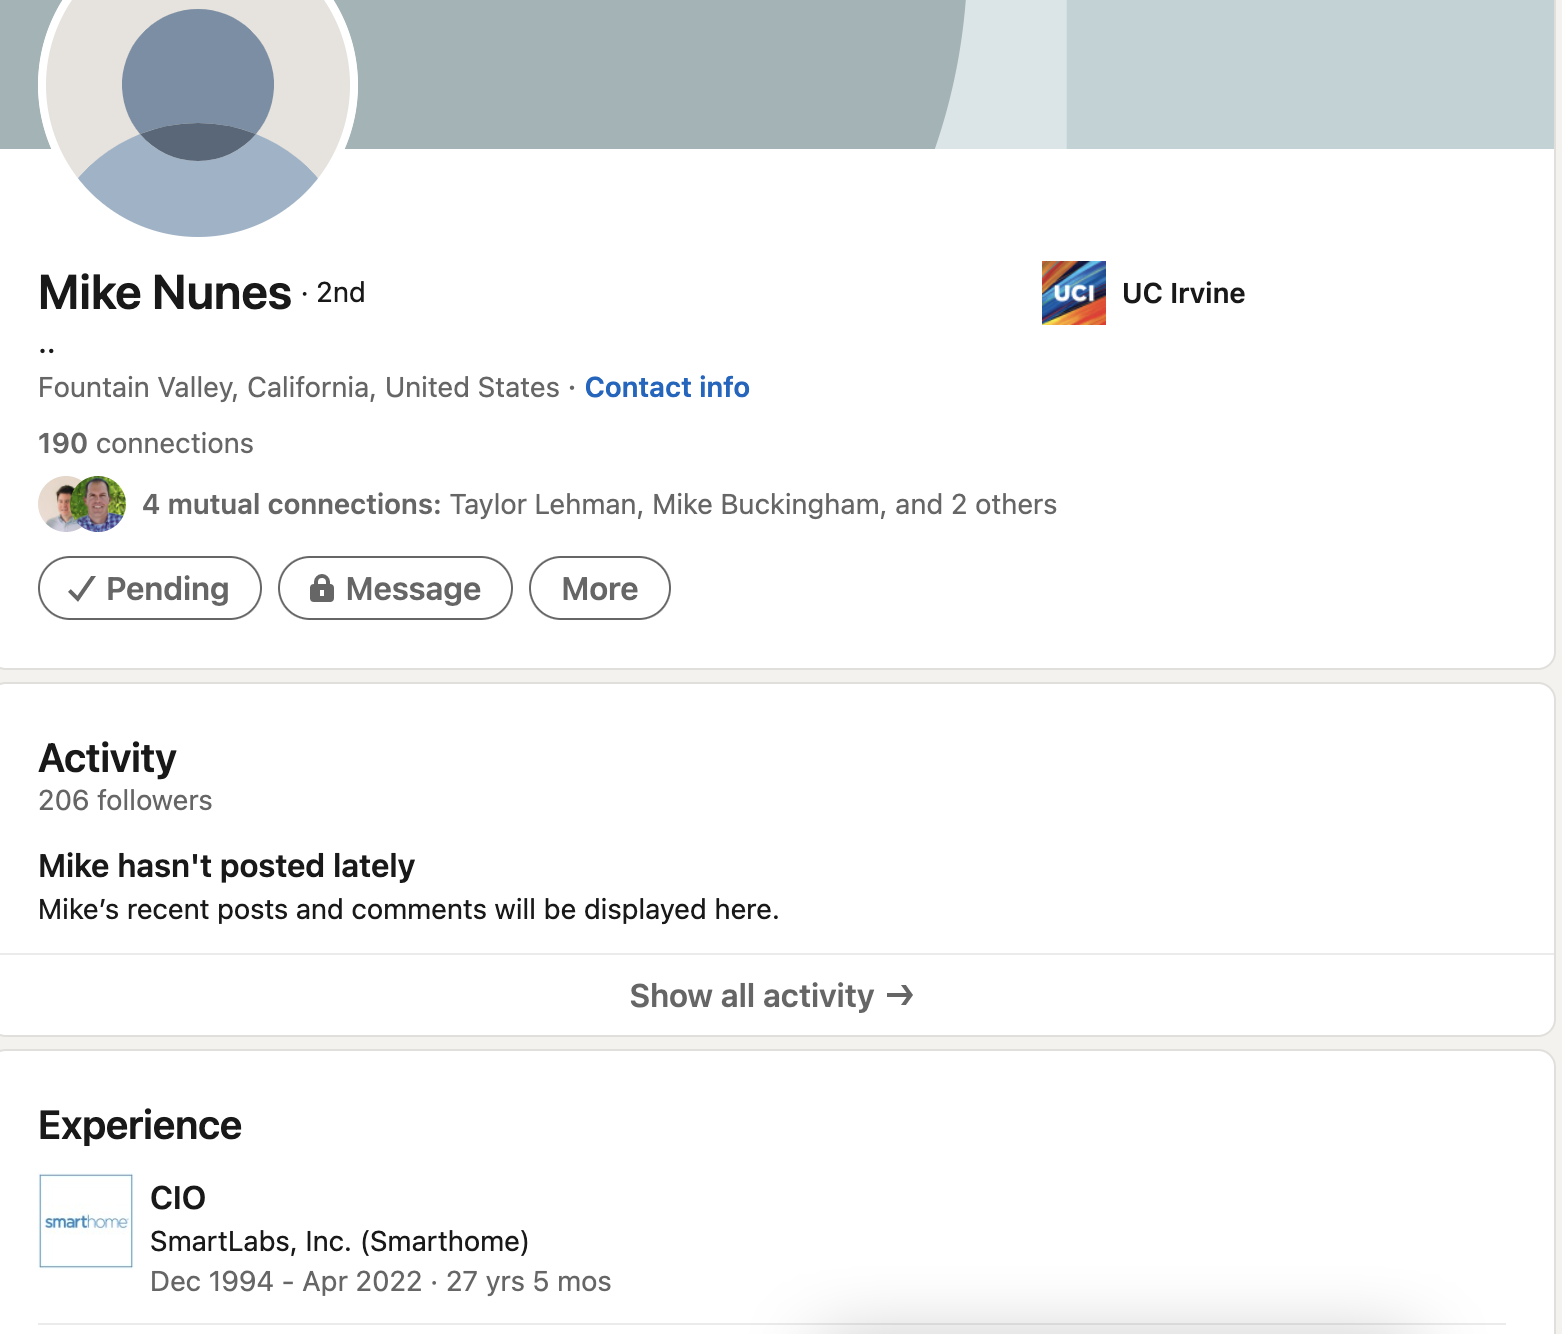Screen dimensions: 1562x1334
Task: Open the More options button
Action: [600, 588]
